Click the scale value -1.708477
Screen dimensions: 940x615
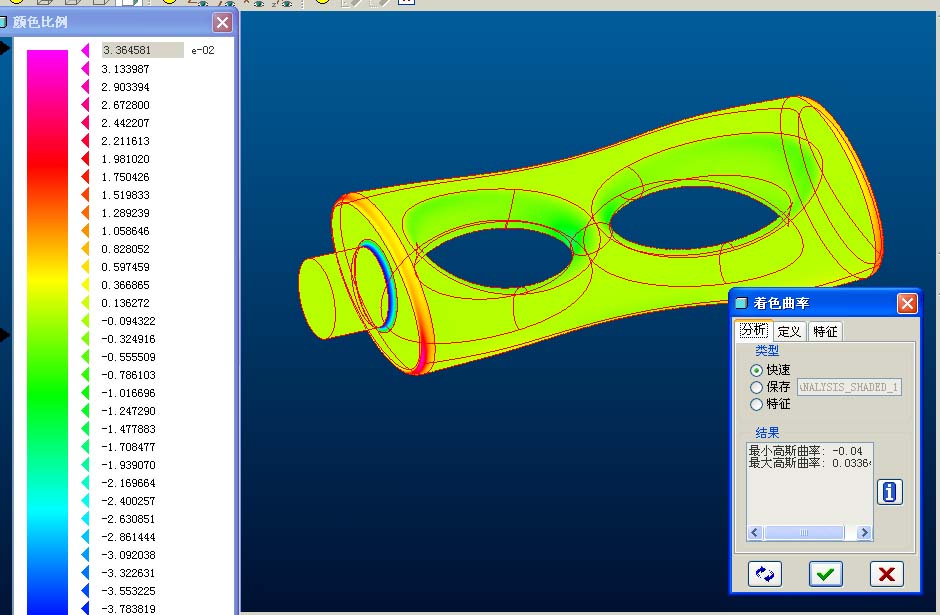coord(128,447)
